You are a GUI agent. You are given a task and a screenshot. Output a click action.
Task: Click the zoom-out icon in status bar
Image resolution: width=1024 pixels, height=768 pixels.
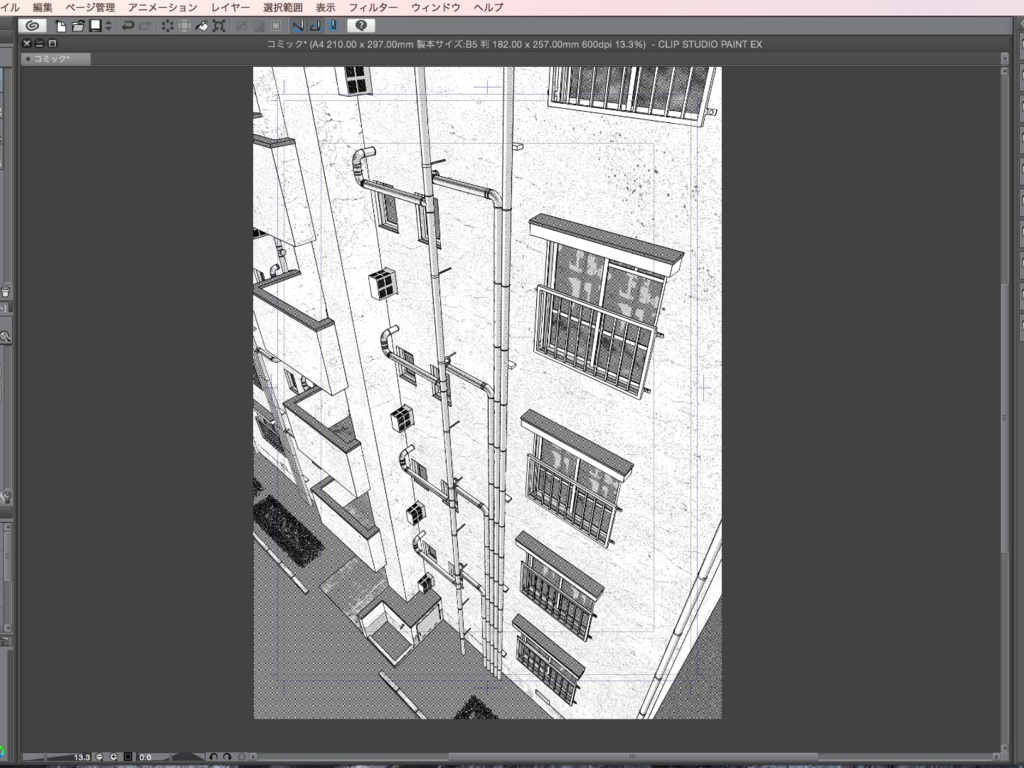coord(100,757)
